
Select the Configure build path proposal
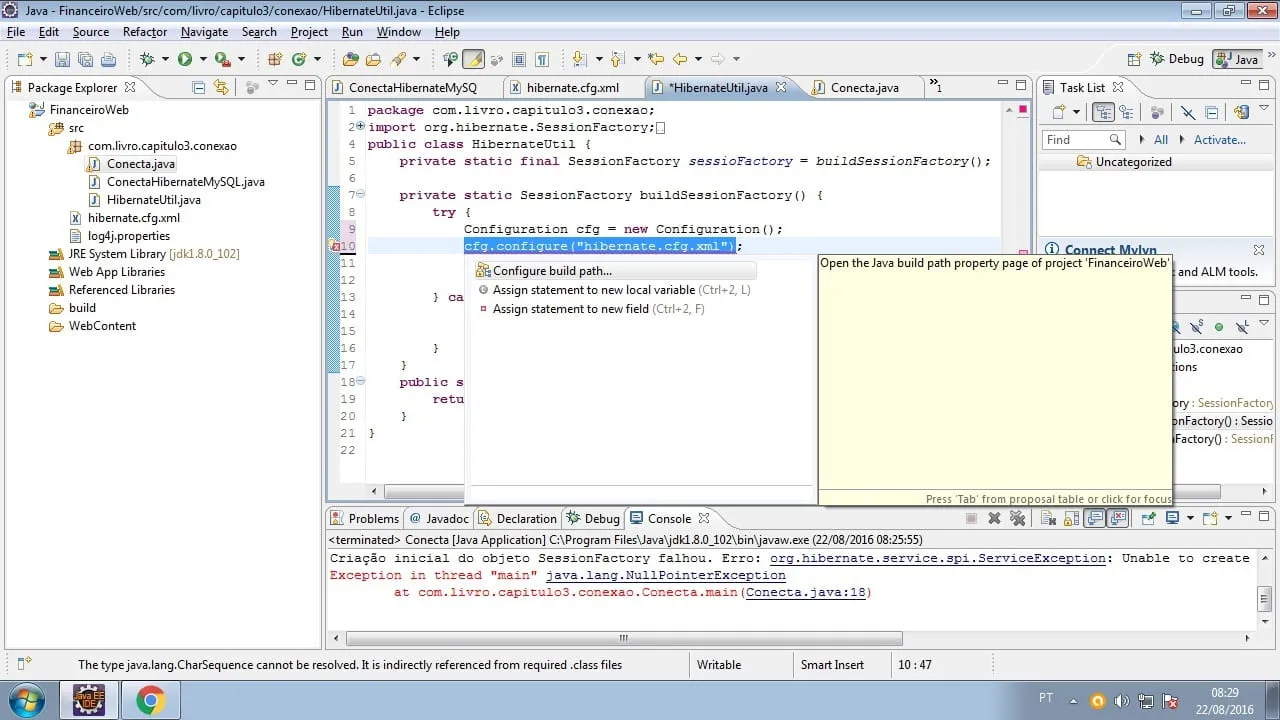pos(552,271)
